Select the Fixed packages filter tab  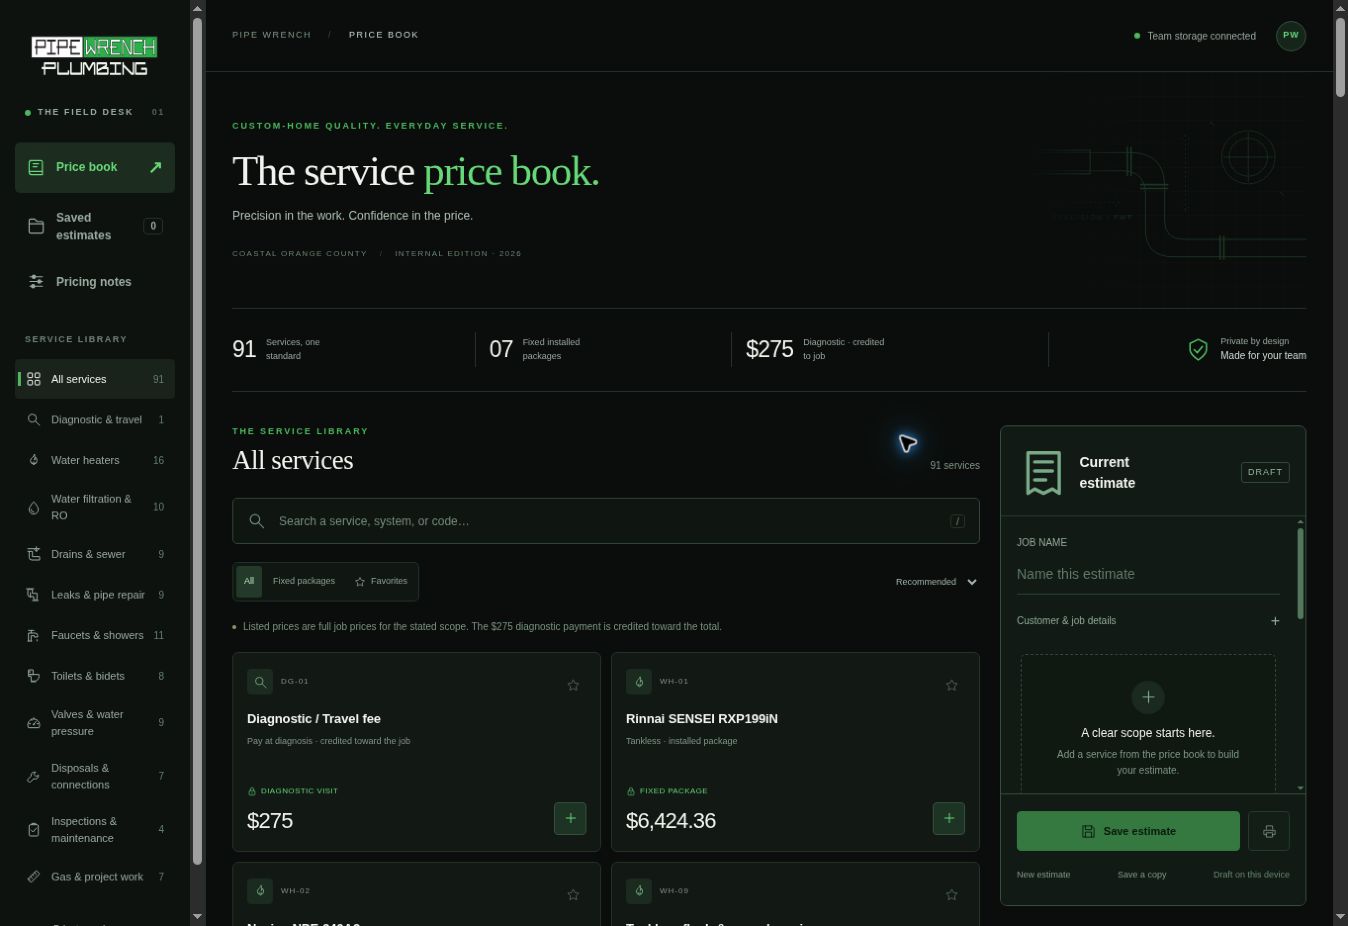pos(304,581)
